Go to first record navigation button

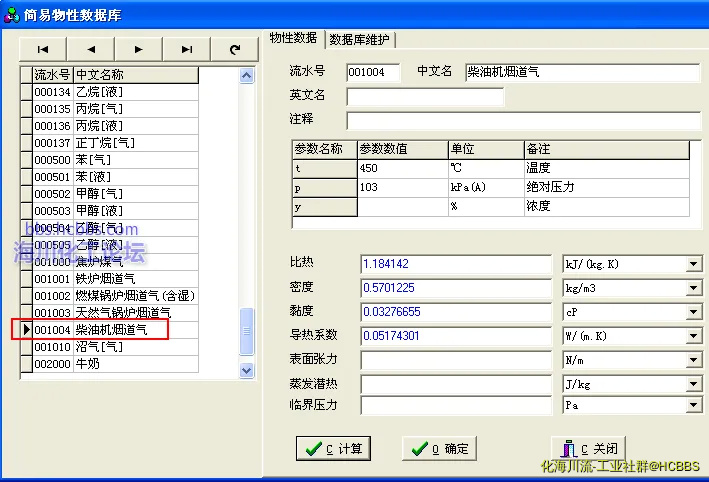tap(43, 50)
